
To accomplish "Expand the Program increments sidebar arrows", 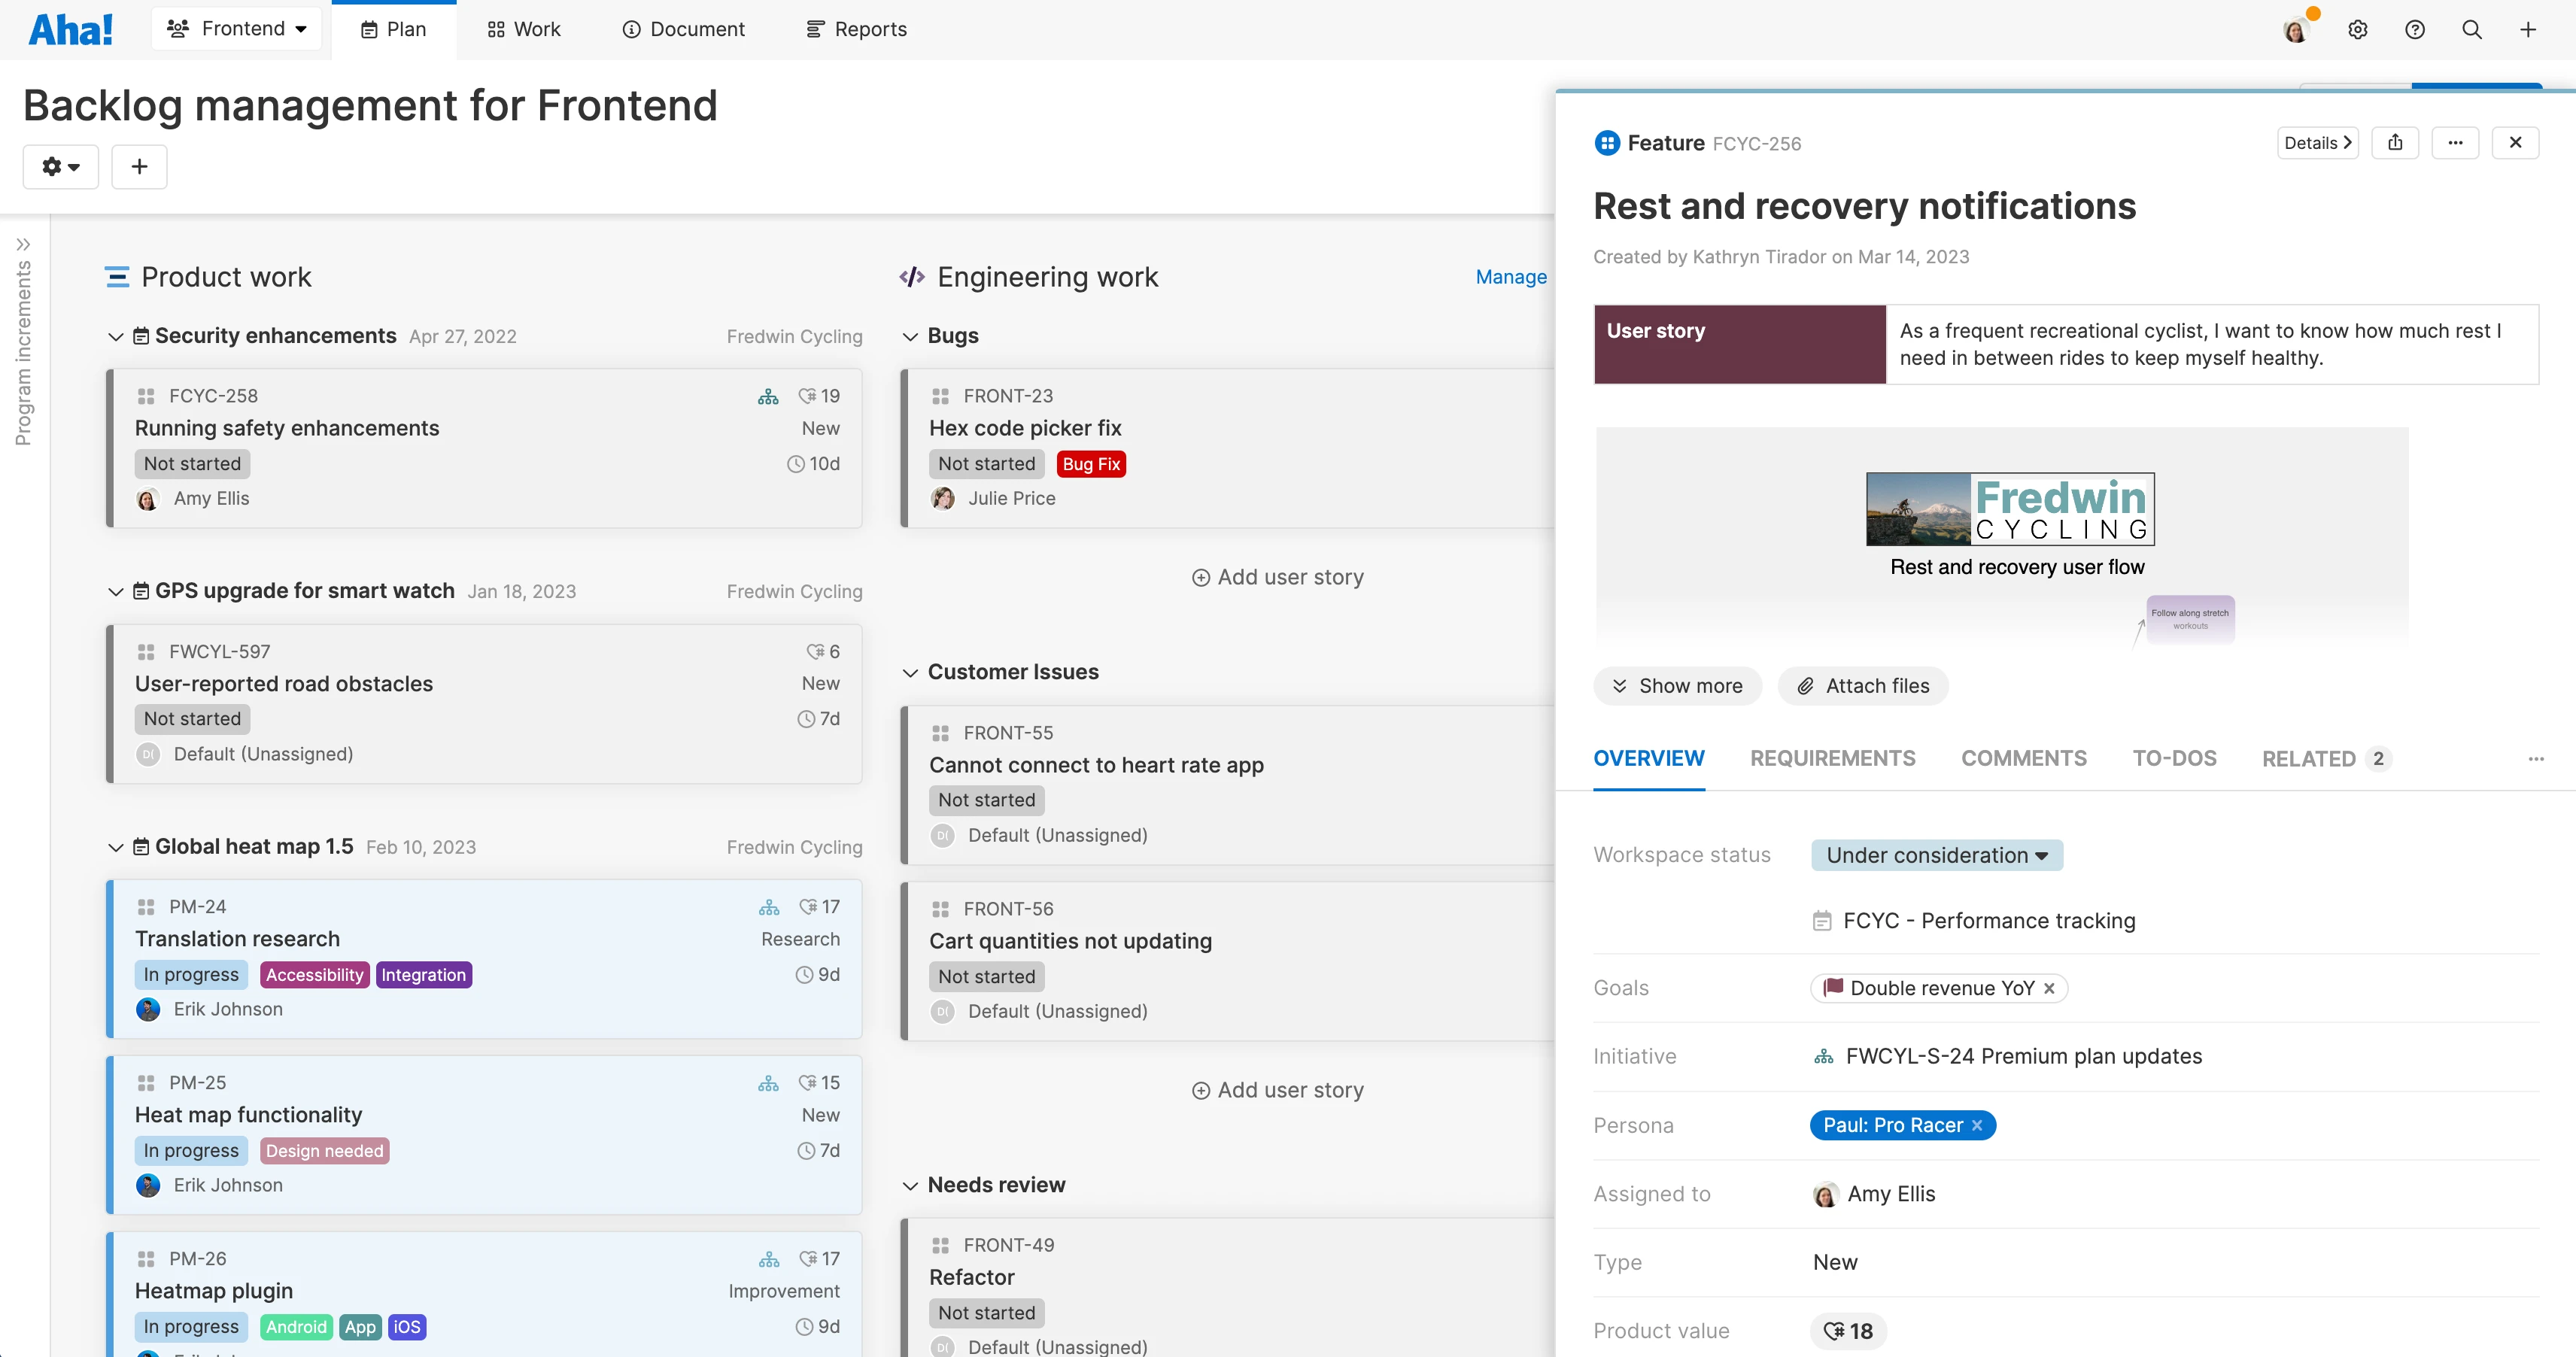I will [23, 244].
